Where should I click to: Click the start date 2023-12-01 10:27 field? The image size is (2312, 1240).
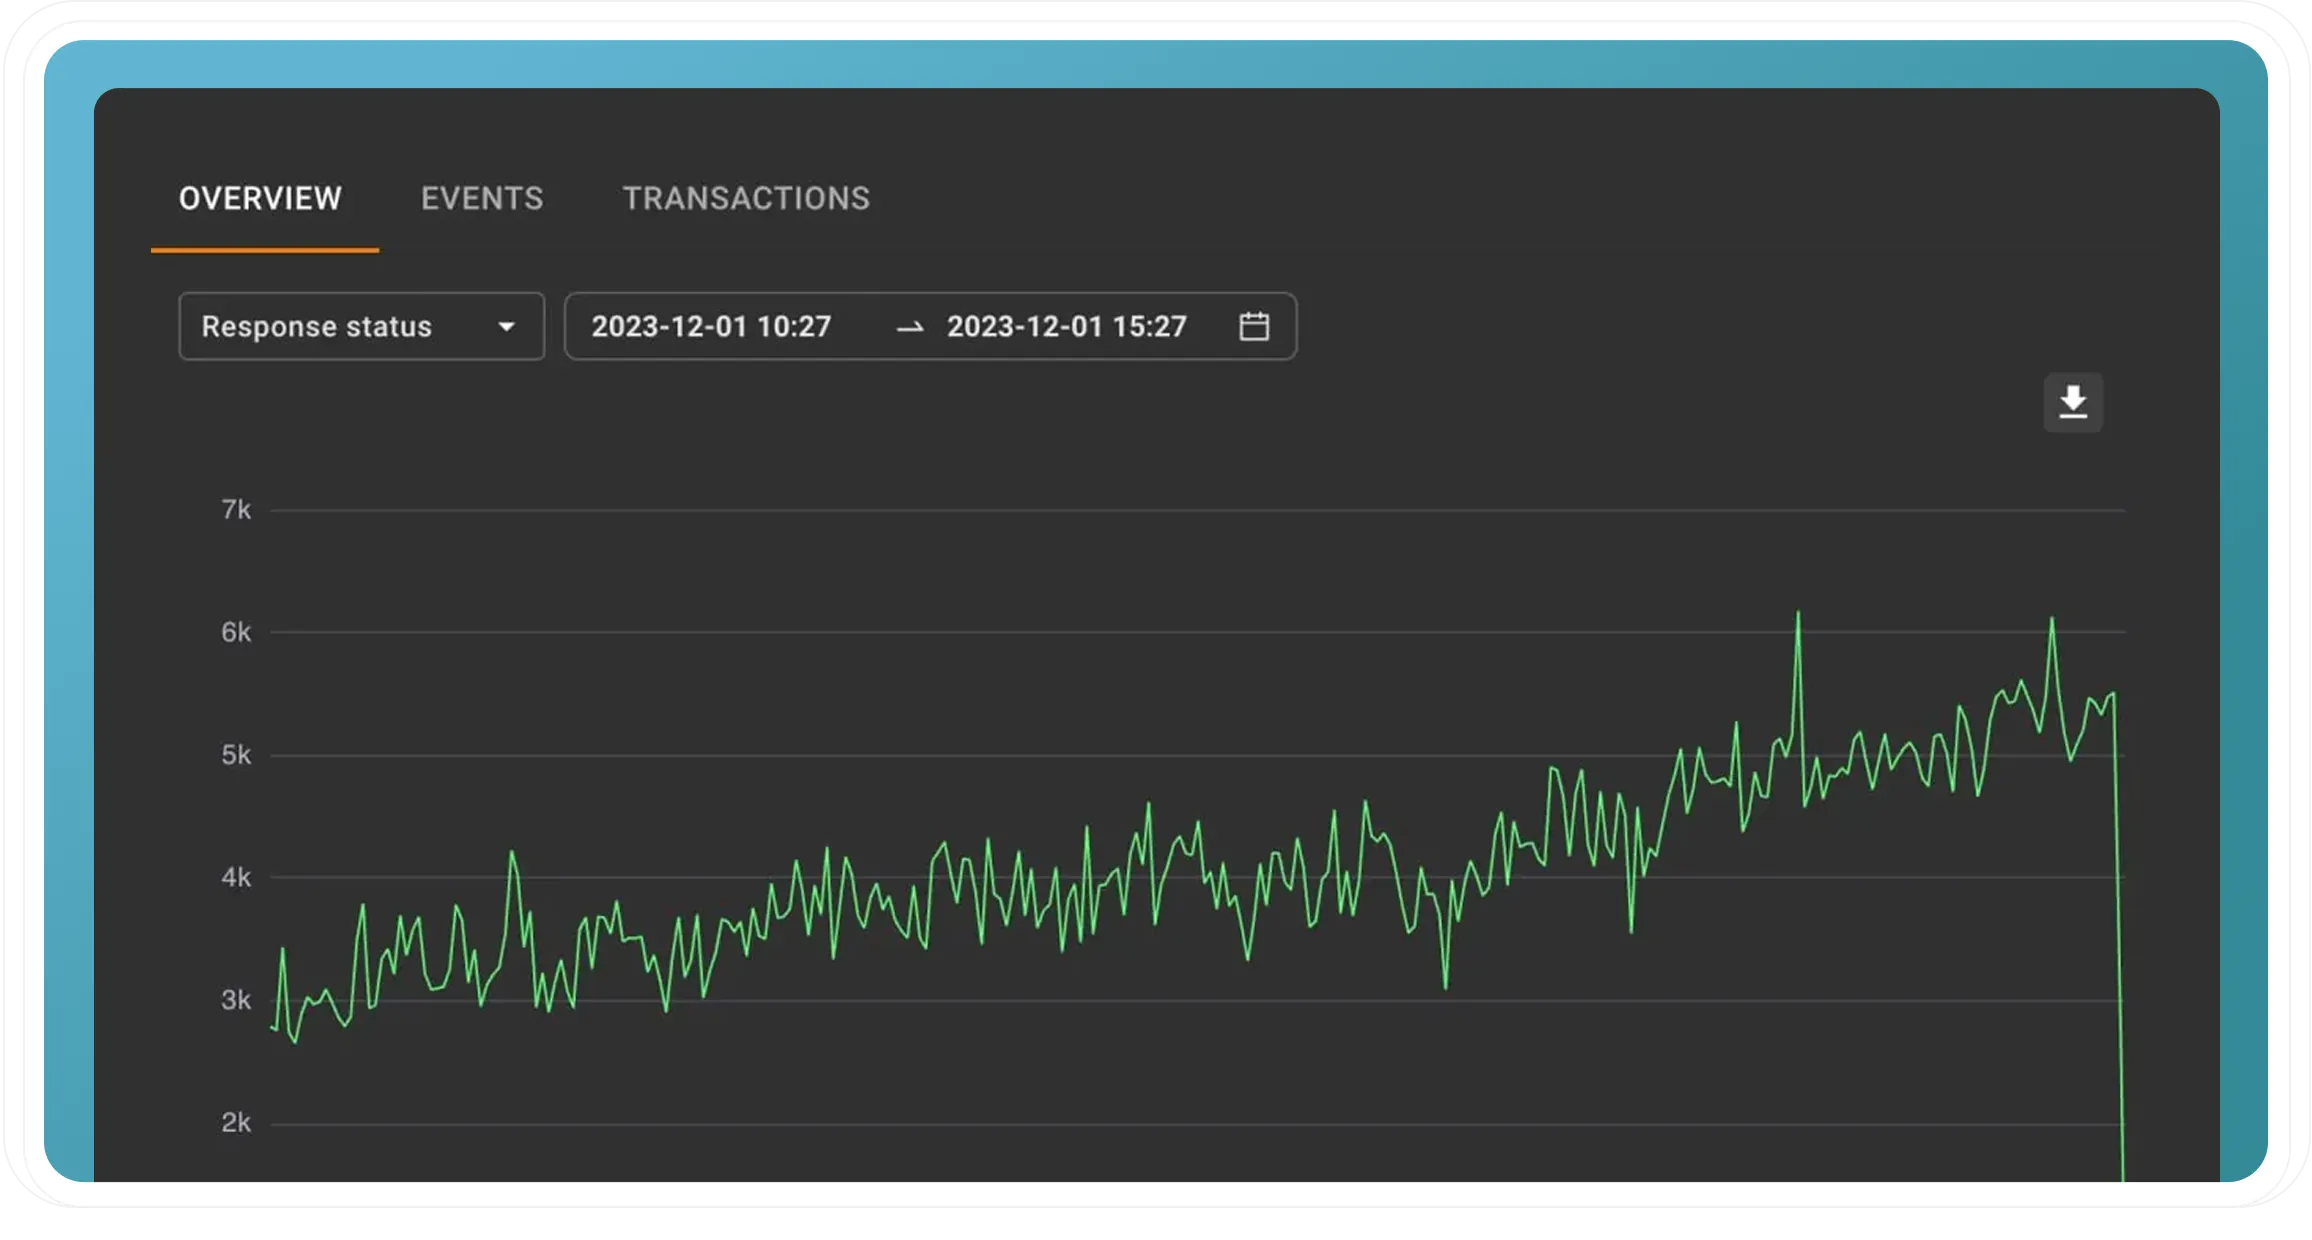coord(711,327)
